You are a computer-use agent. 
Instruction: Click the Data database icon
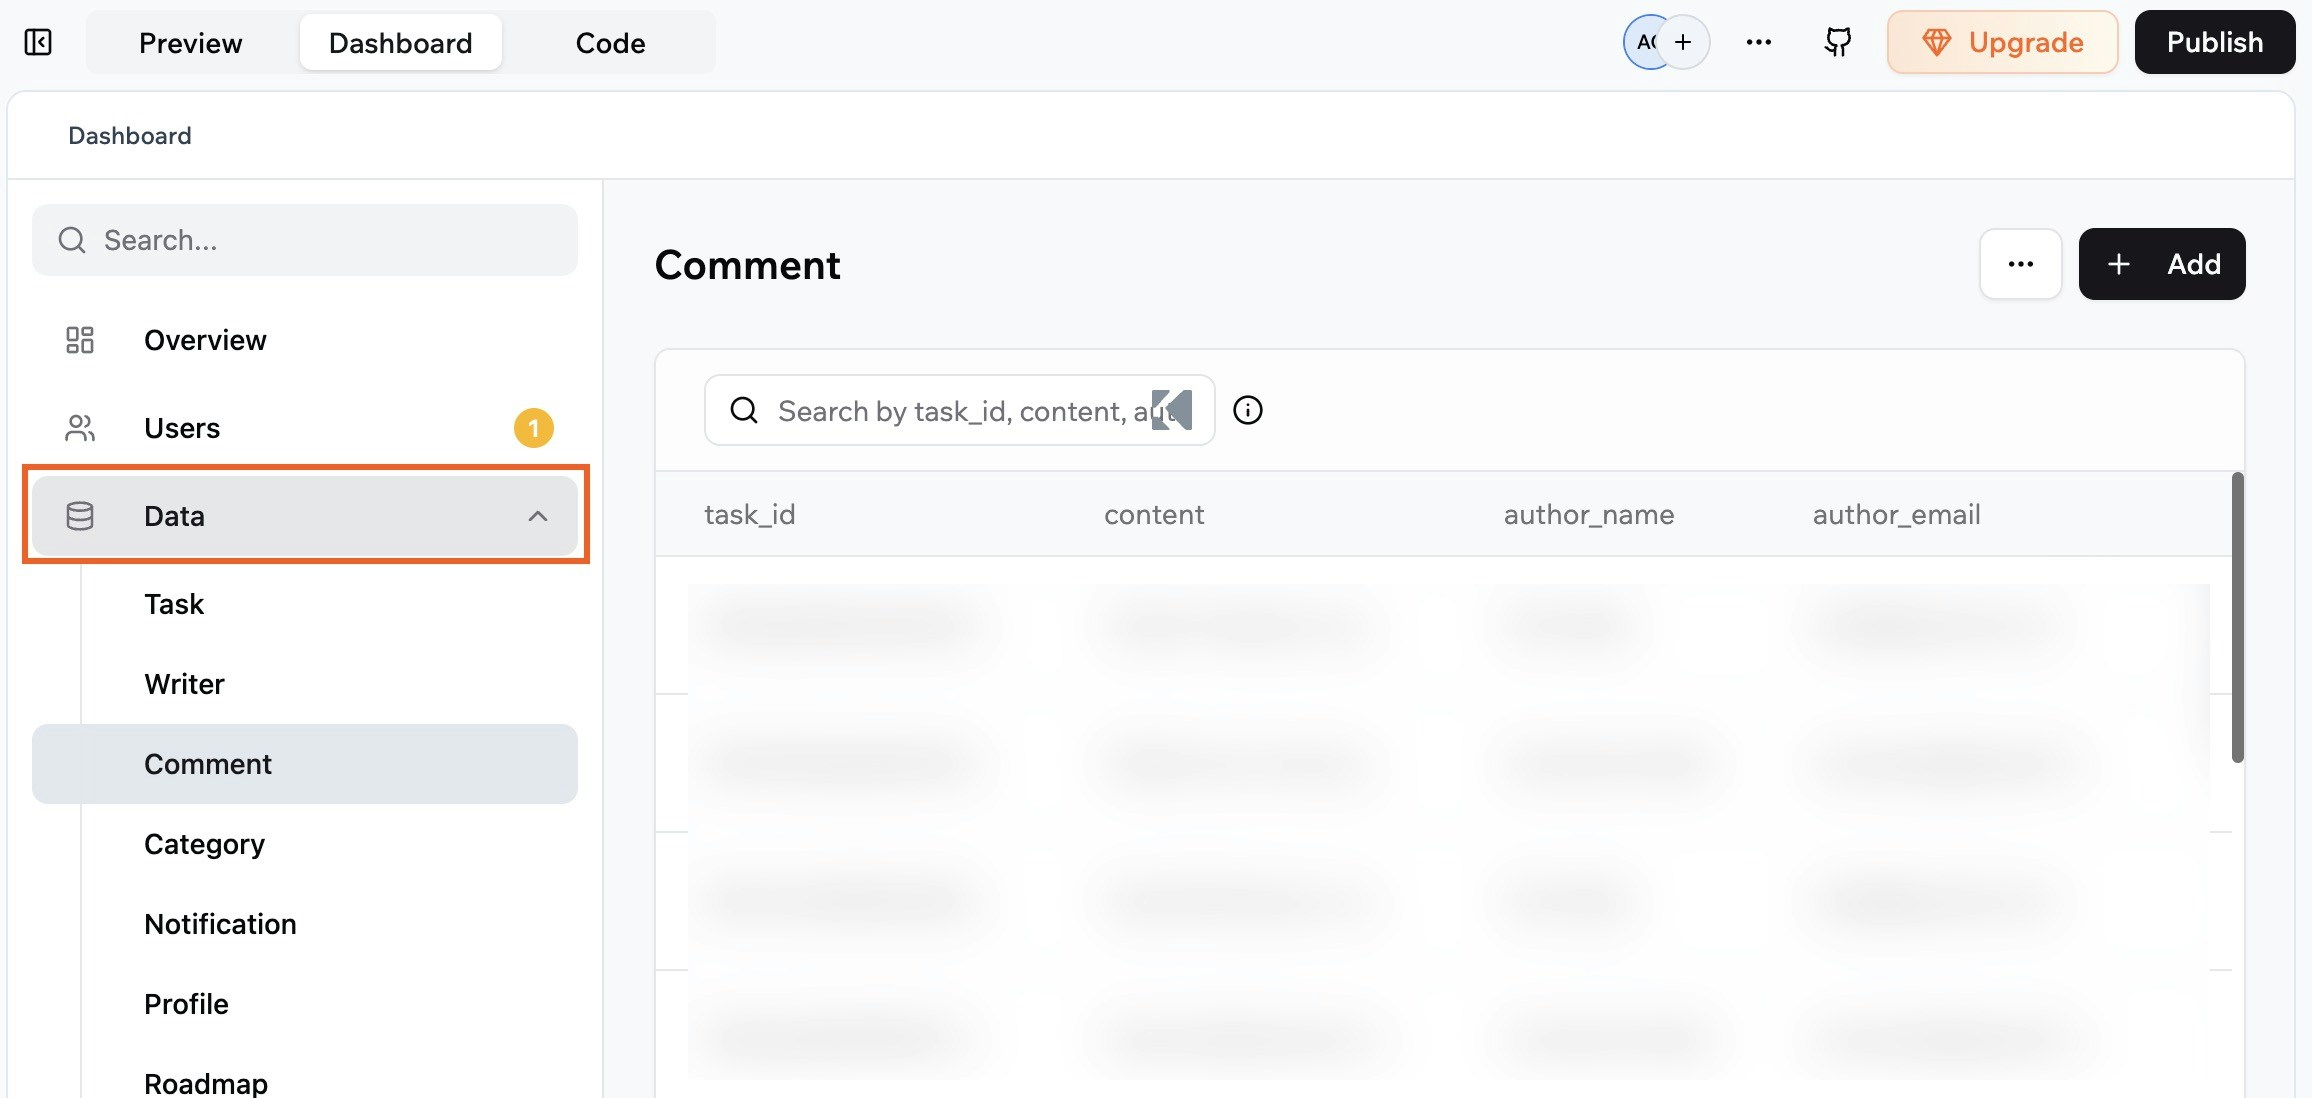(x=80, y=516)
